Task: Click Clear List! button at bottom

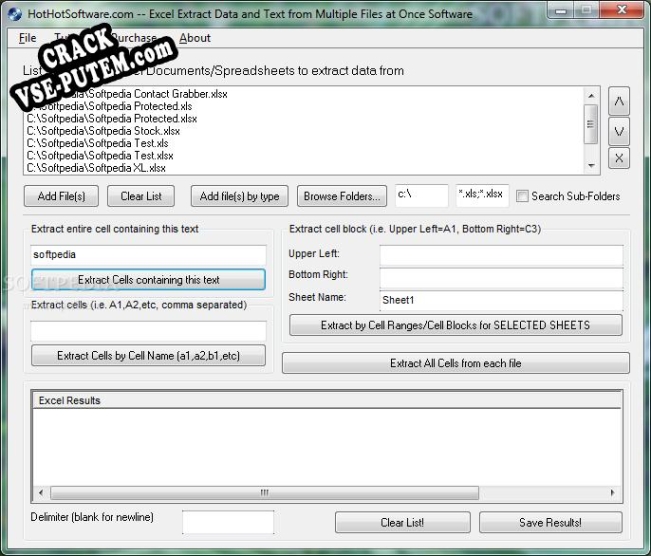Action: click(403, 522)
